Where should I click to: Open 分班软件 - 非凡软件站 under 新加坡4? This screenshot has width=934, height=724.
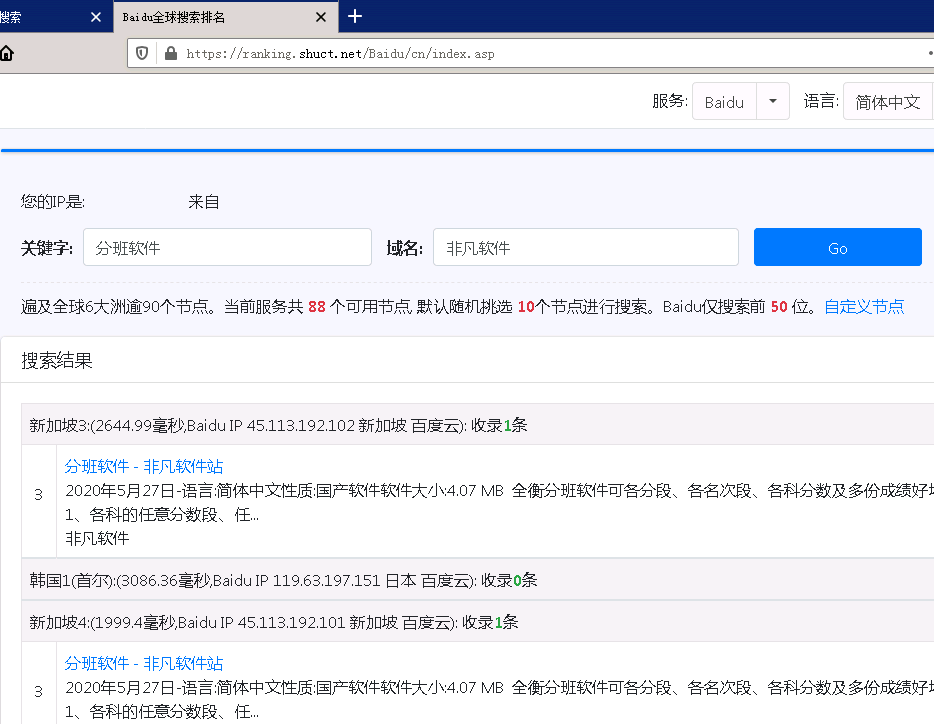coord(144,663)
